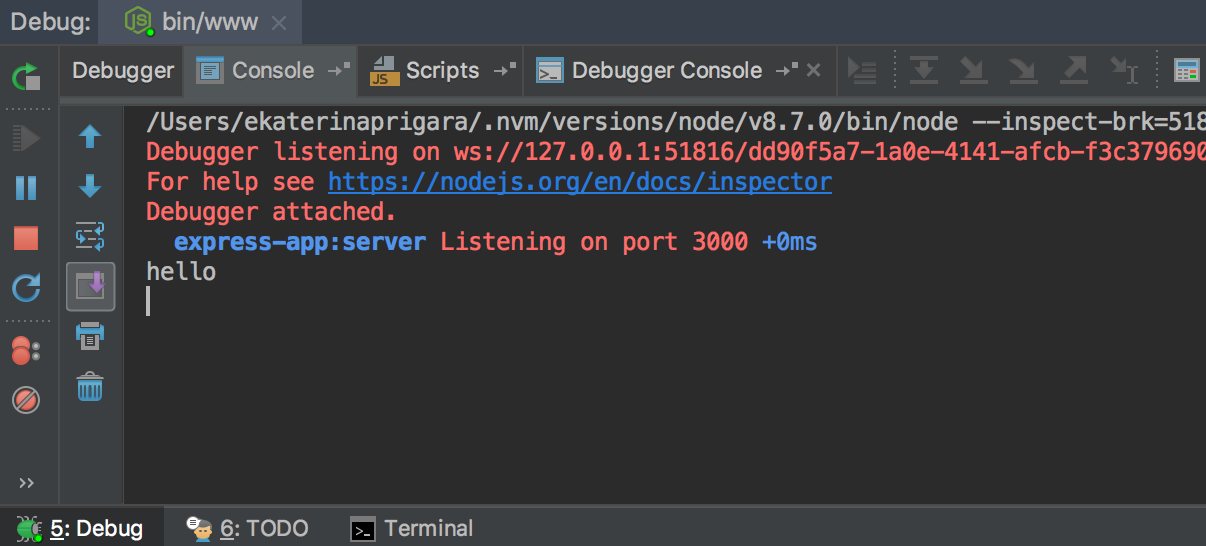
Task: Close the Debugger Console tab
Action: point(814,71)
